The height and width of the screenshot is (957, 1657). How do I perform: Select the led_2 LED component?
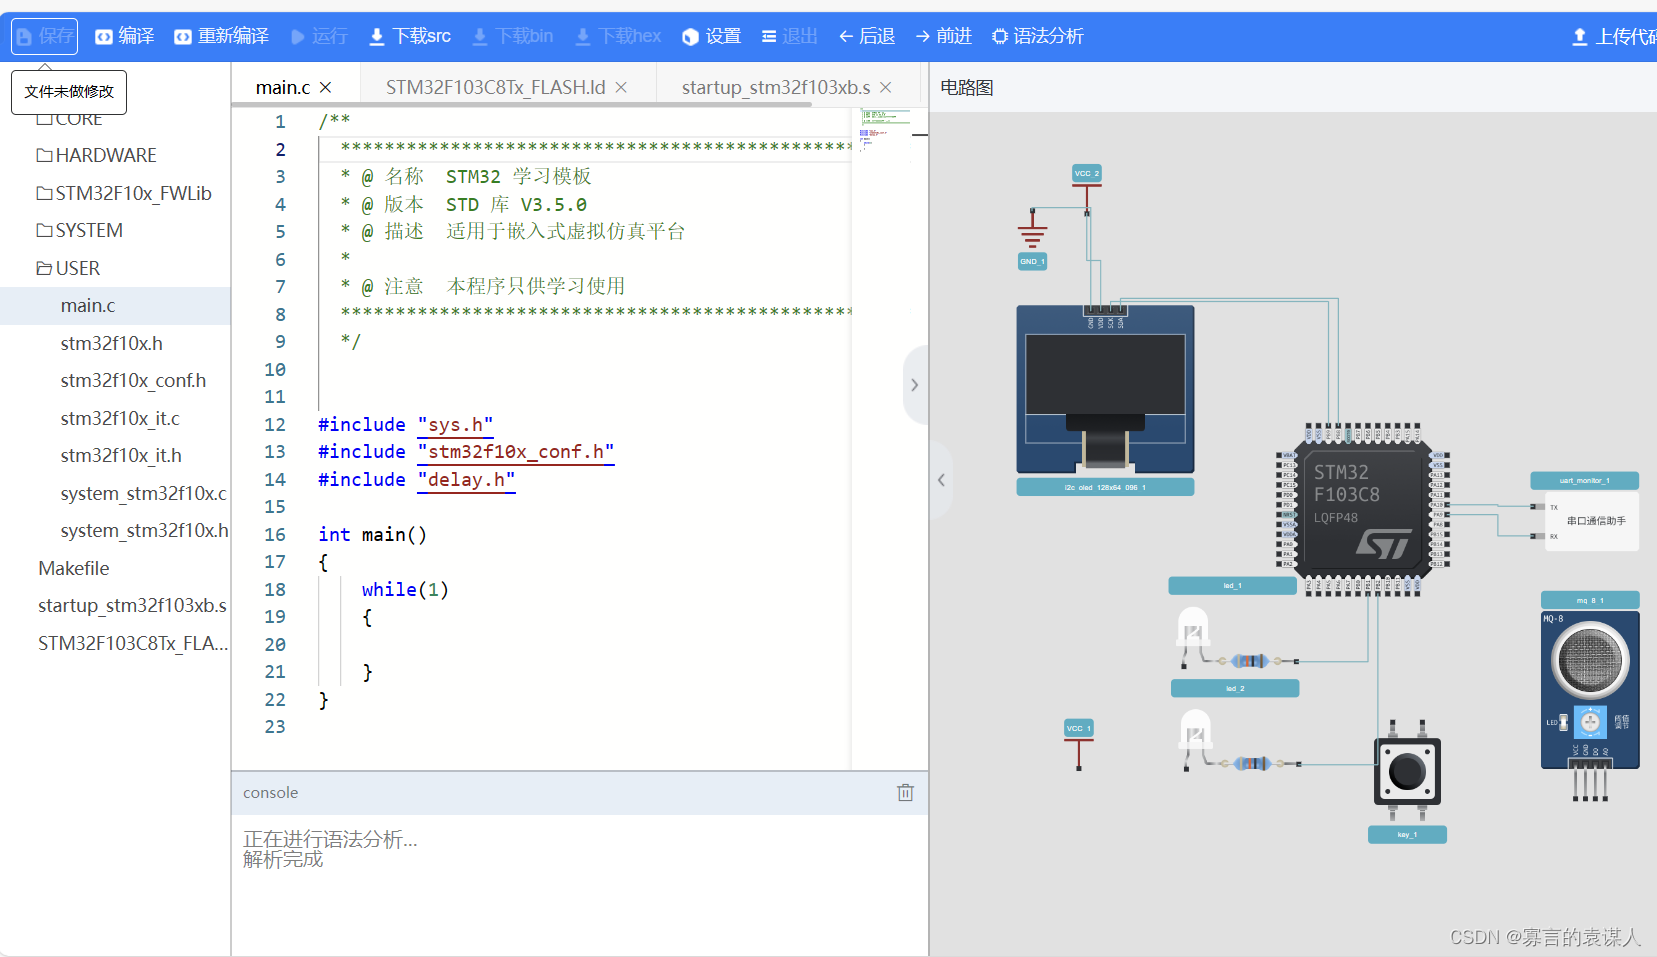point(1195,739)
